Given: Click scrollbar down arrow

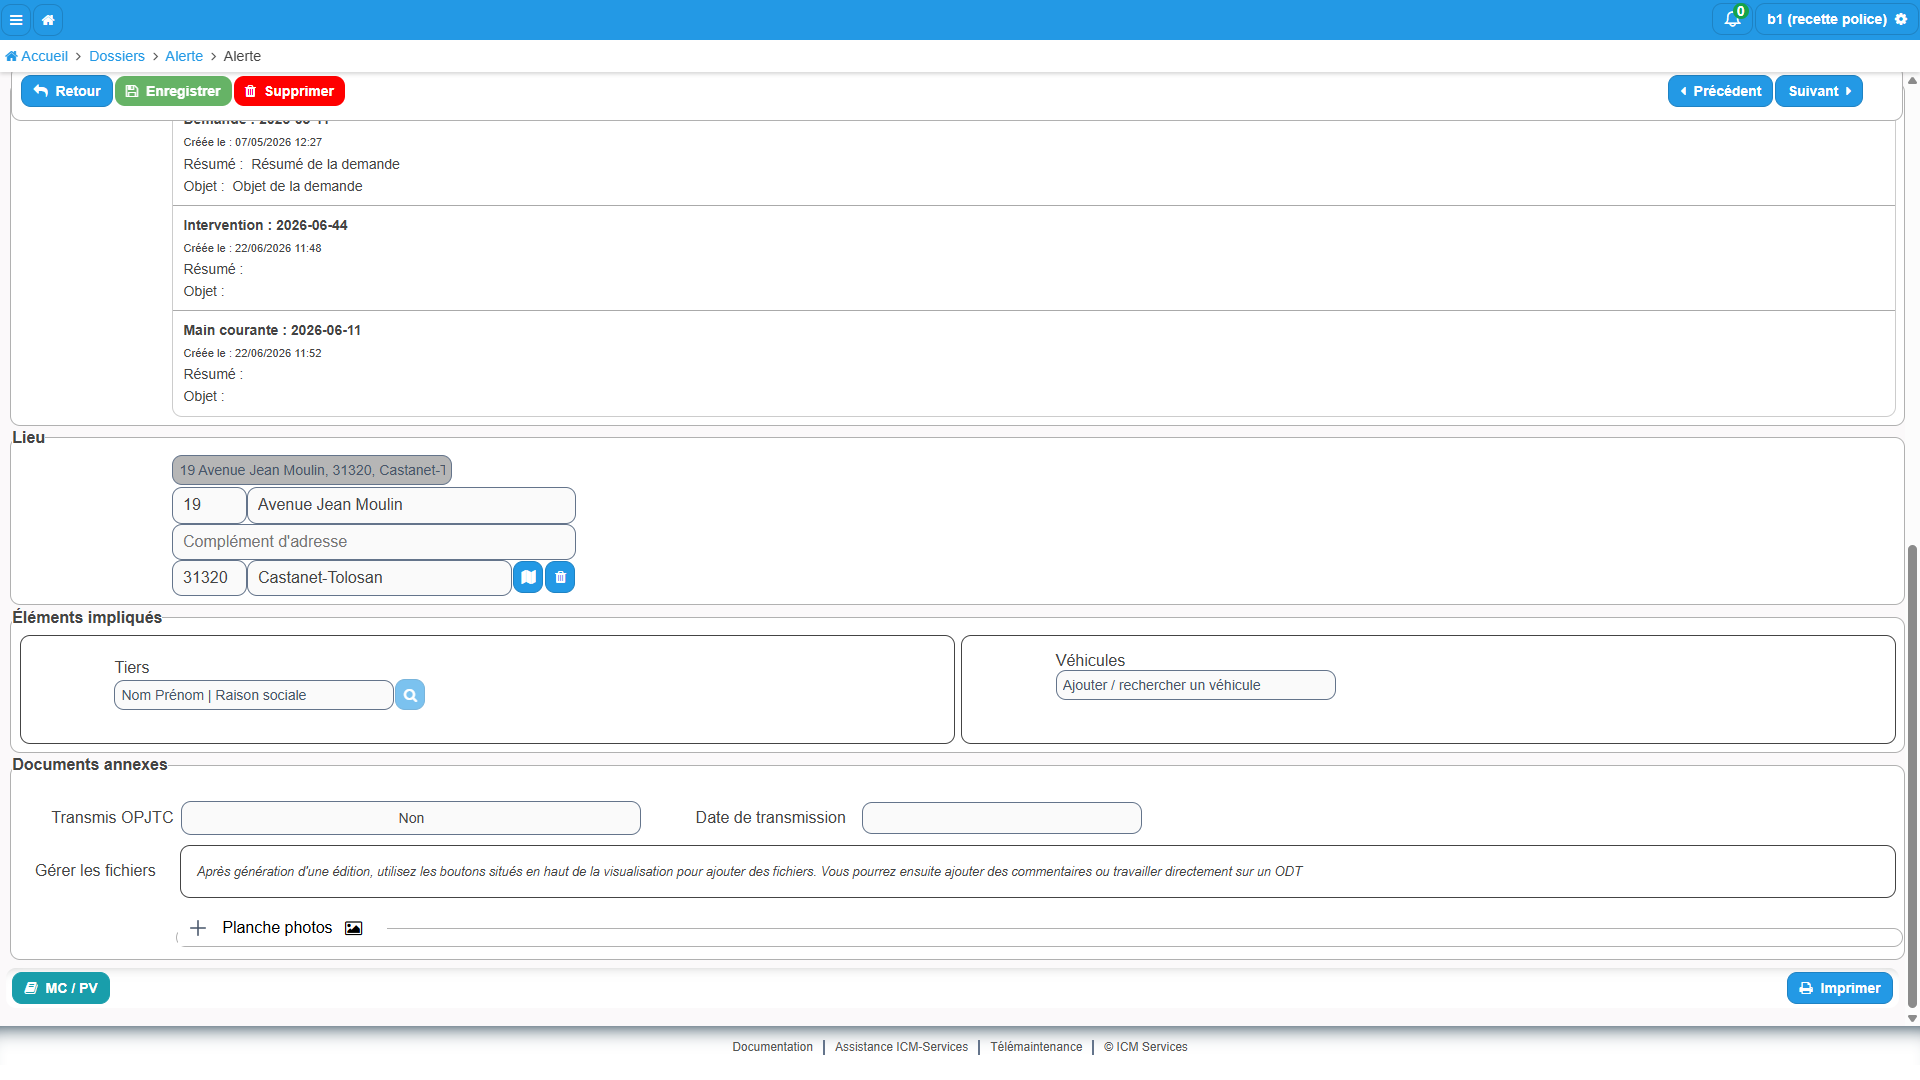Looking at the screenshot, I should [1912, 1019].
